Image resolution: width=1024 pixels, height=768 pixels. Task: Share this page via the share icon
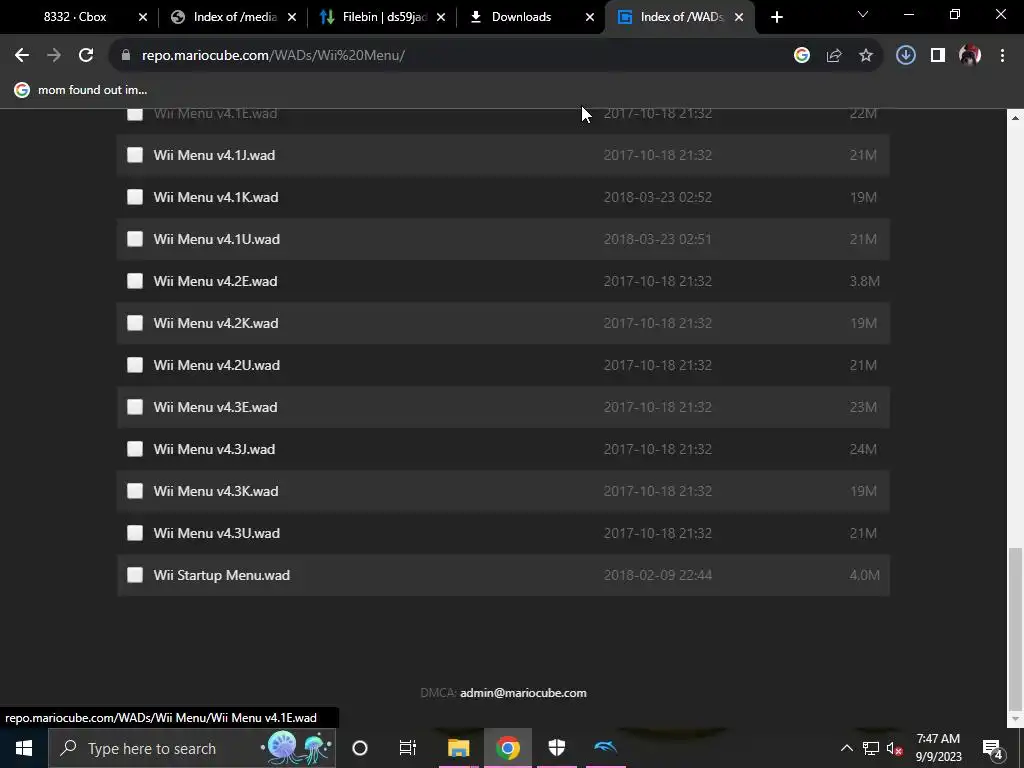coord(833,56)
